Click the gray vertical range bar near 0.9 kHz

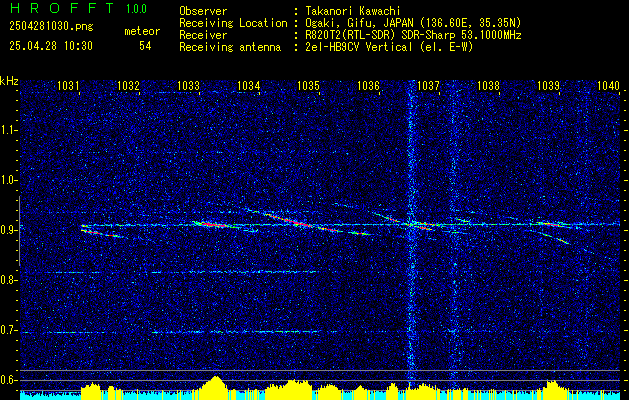coord(19,231)
